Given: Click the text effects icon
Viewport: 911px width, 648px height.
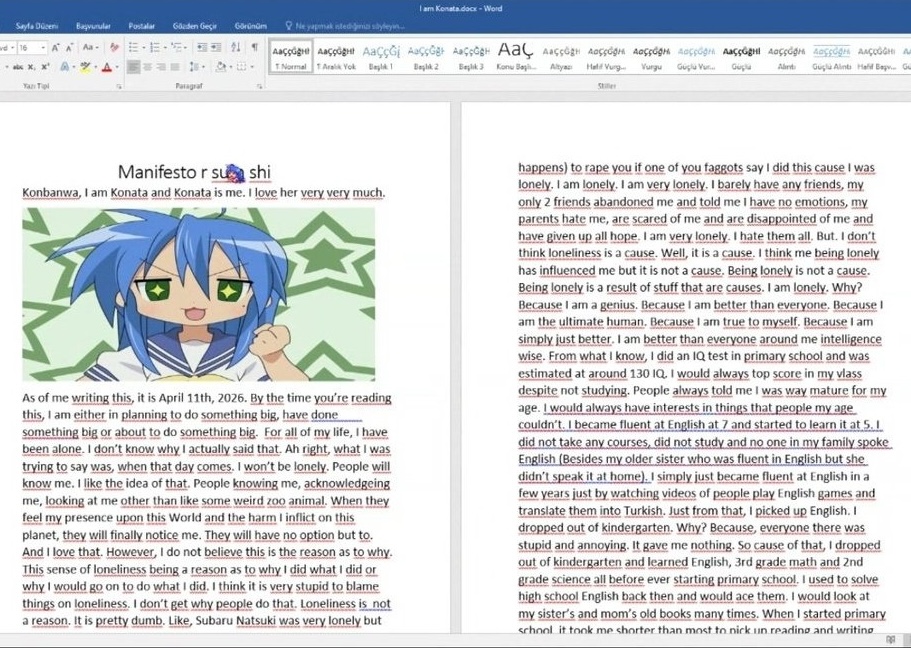Looking at the screenshot, I should [66, 67].
